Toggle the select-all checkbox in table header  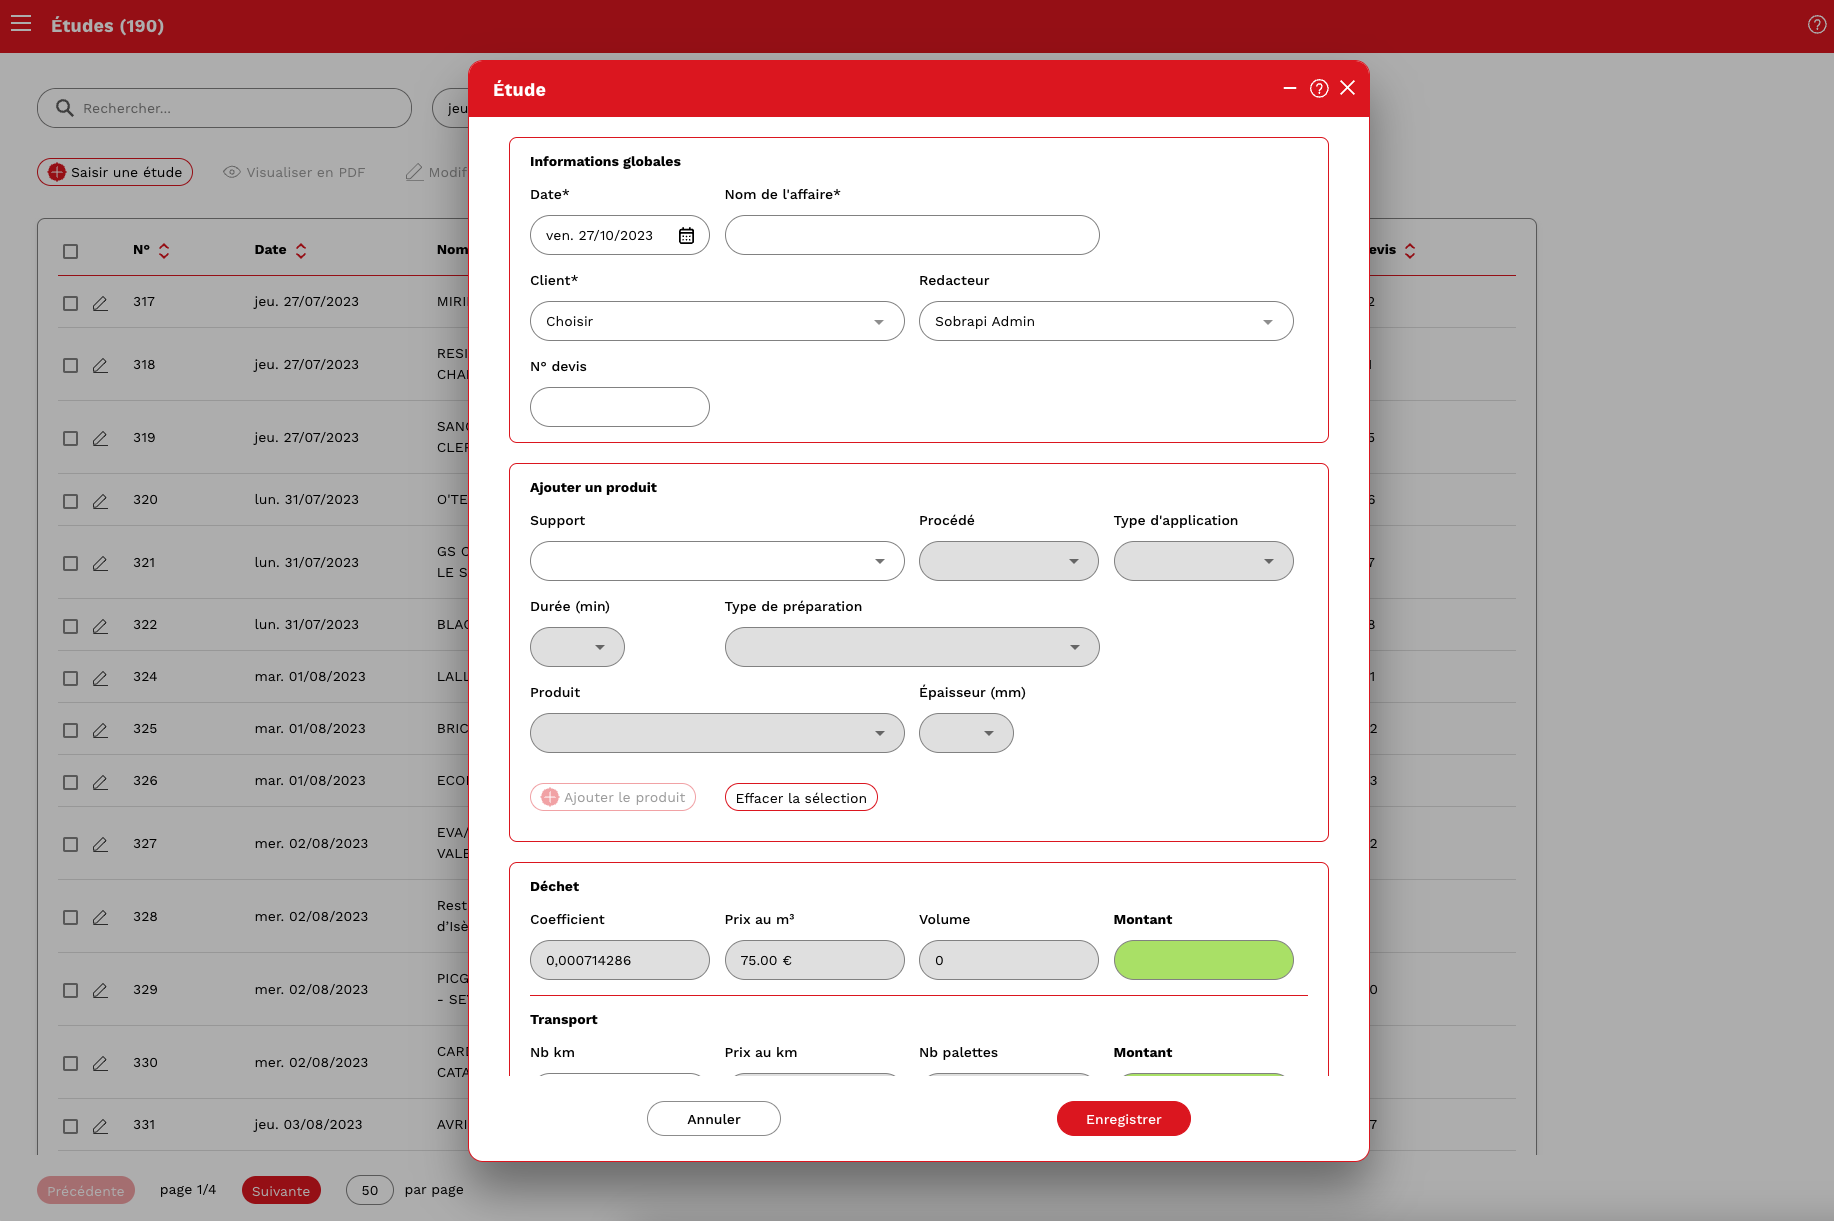pos(70,251)
